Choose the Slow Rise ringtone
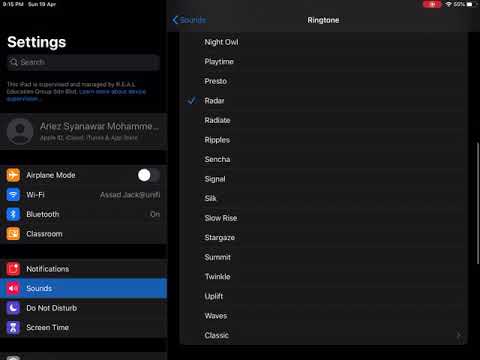480x360 pixels. 323,218
